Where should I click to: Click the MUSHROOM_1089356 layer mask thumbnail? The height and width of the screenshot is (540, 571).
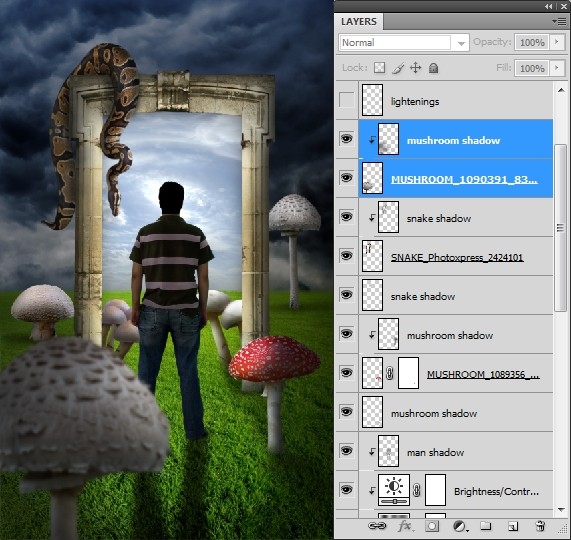(409, 373)
